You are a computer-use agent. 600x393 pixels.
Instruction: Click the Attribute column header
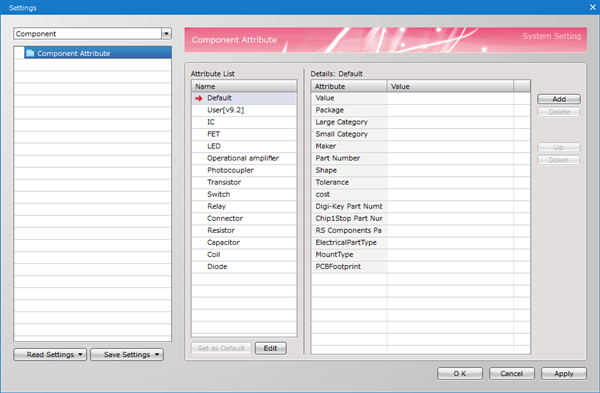[x=349, y=86]
